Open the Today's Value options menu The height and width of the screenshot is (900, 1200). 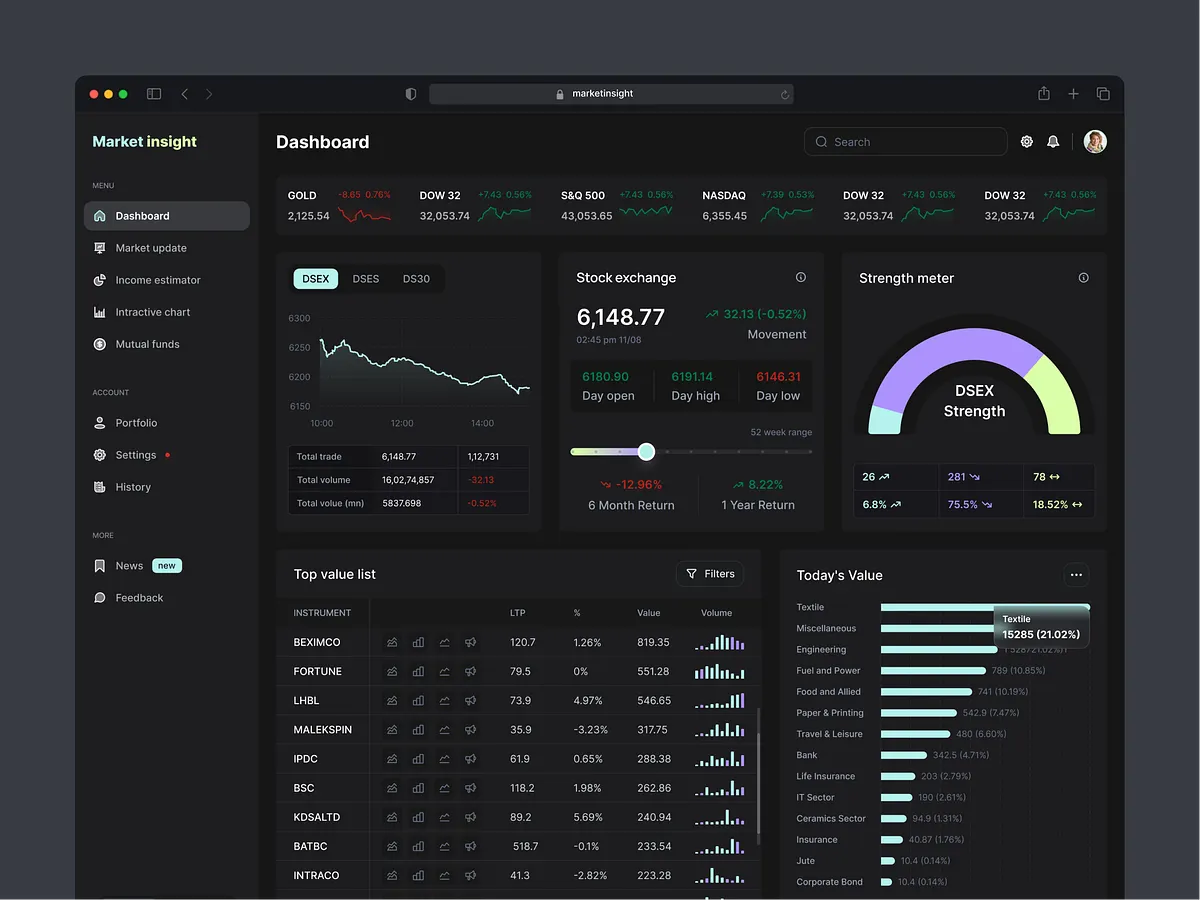tap(1076, 574)
